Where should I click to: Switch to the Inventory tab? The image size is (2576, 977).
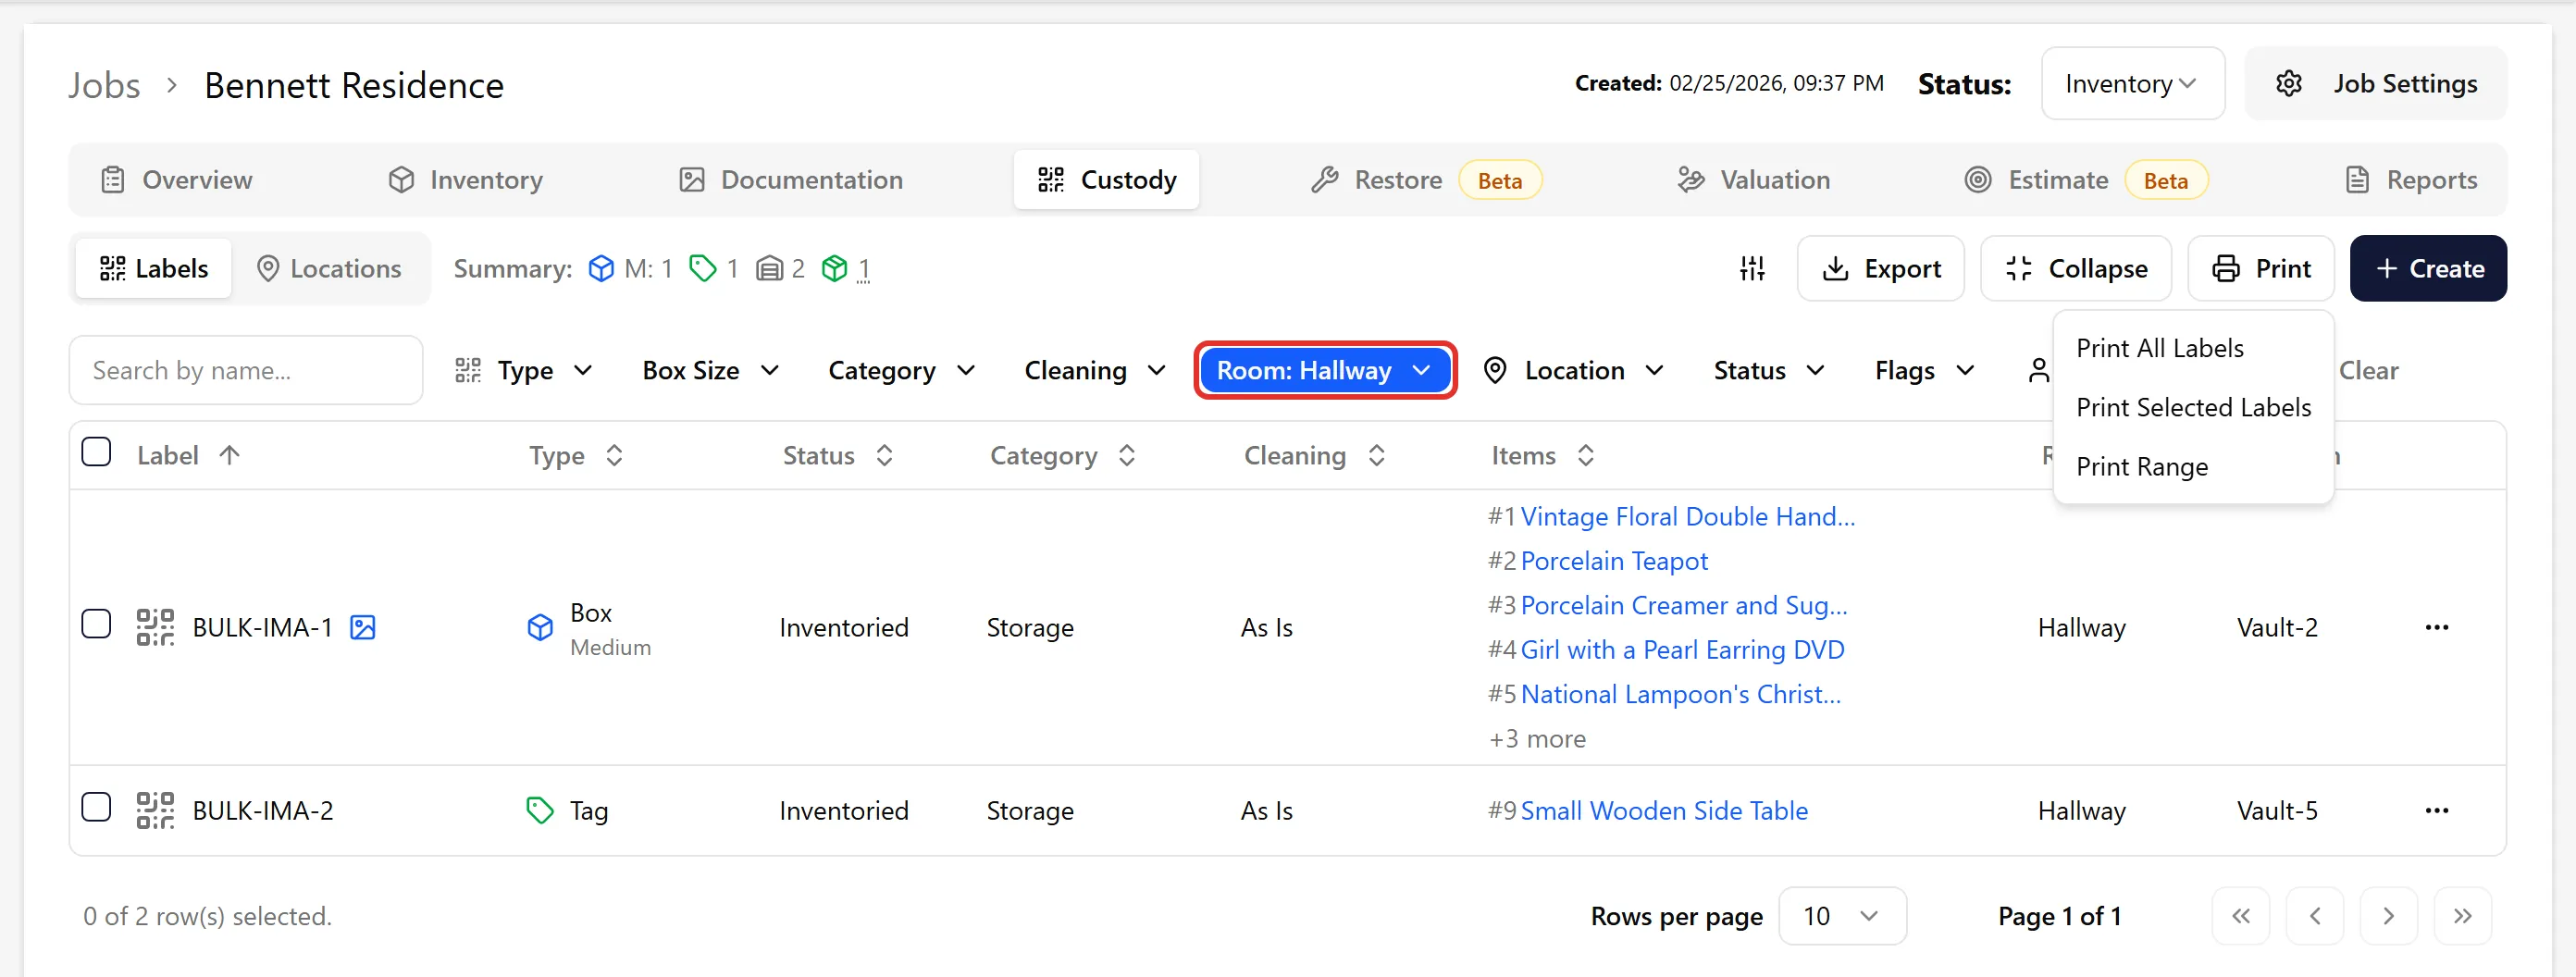pyautogui.click(x=466, y=180)
